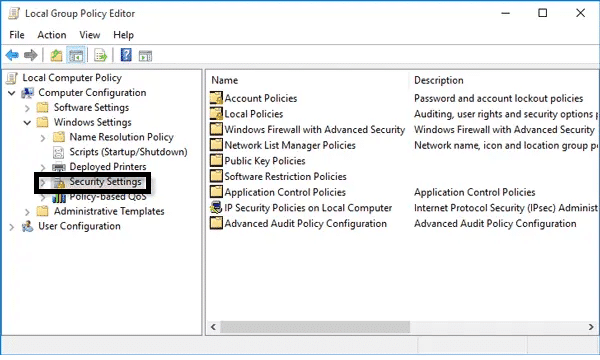Click the Forward arrow toolbar icon

31,55
